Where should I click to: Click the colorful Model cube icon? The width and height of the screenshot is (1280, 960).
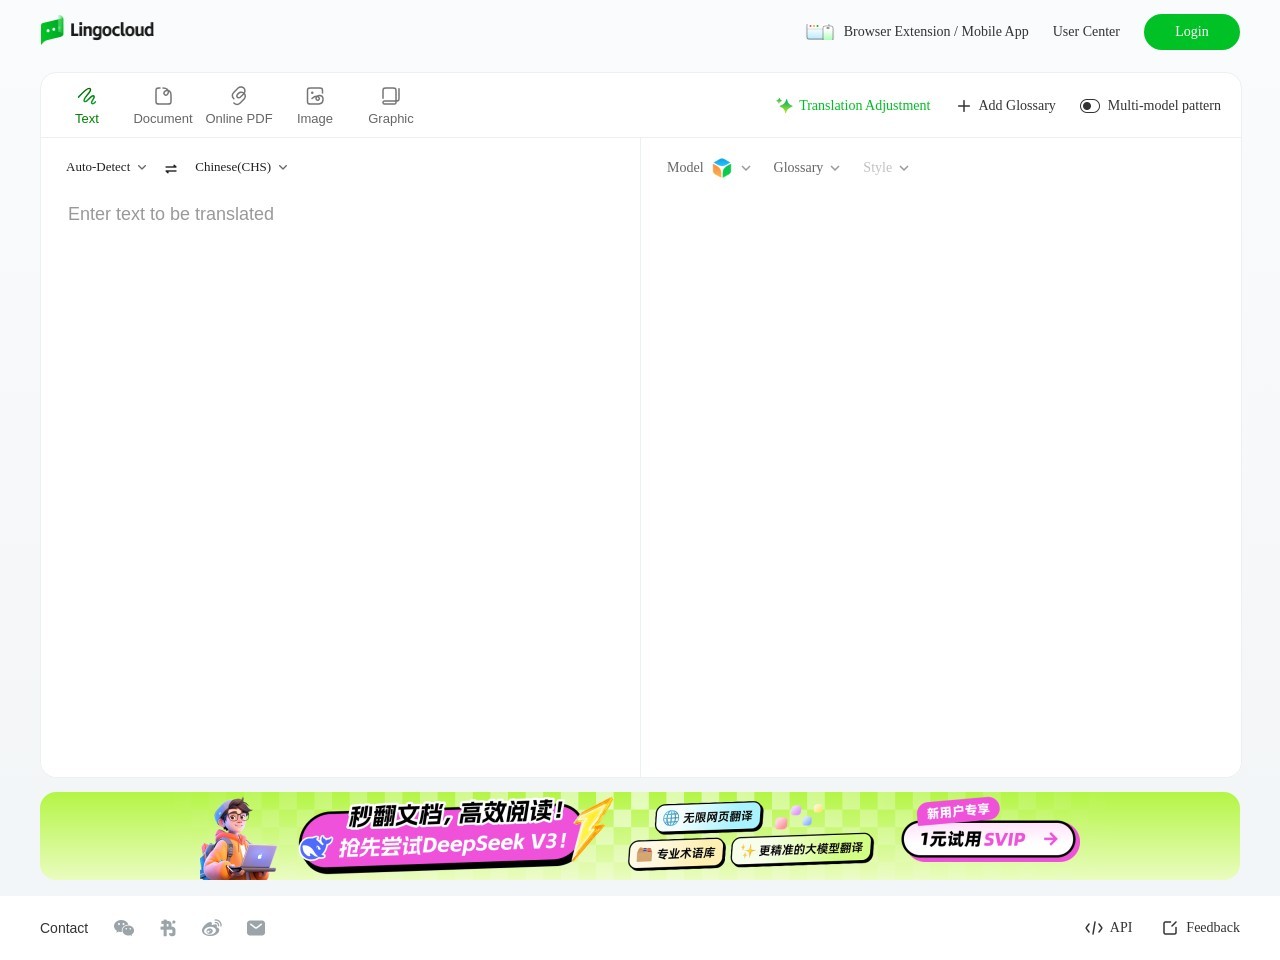[722, 168]
